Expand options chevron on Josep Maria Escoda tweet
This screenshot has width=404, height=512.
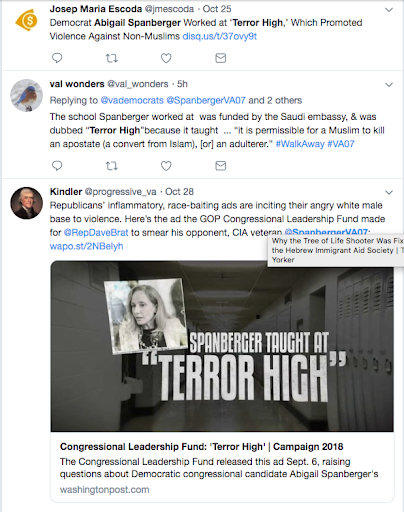(x=389, y=10)
